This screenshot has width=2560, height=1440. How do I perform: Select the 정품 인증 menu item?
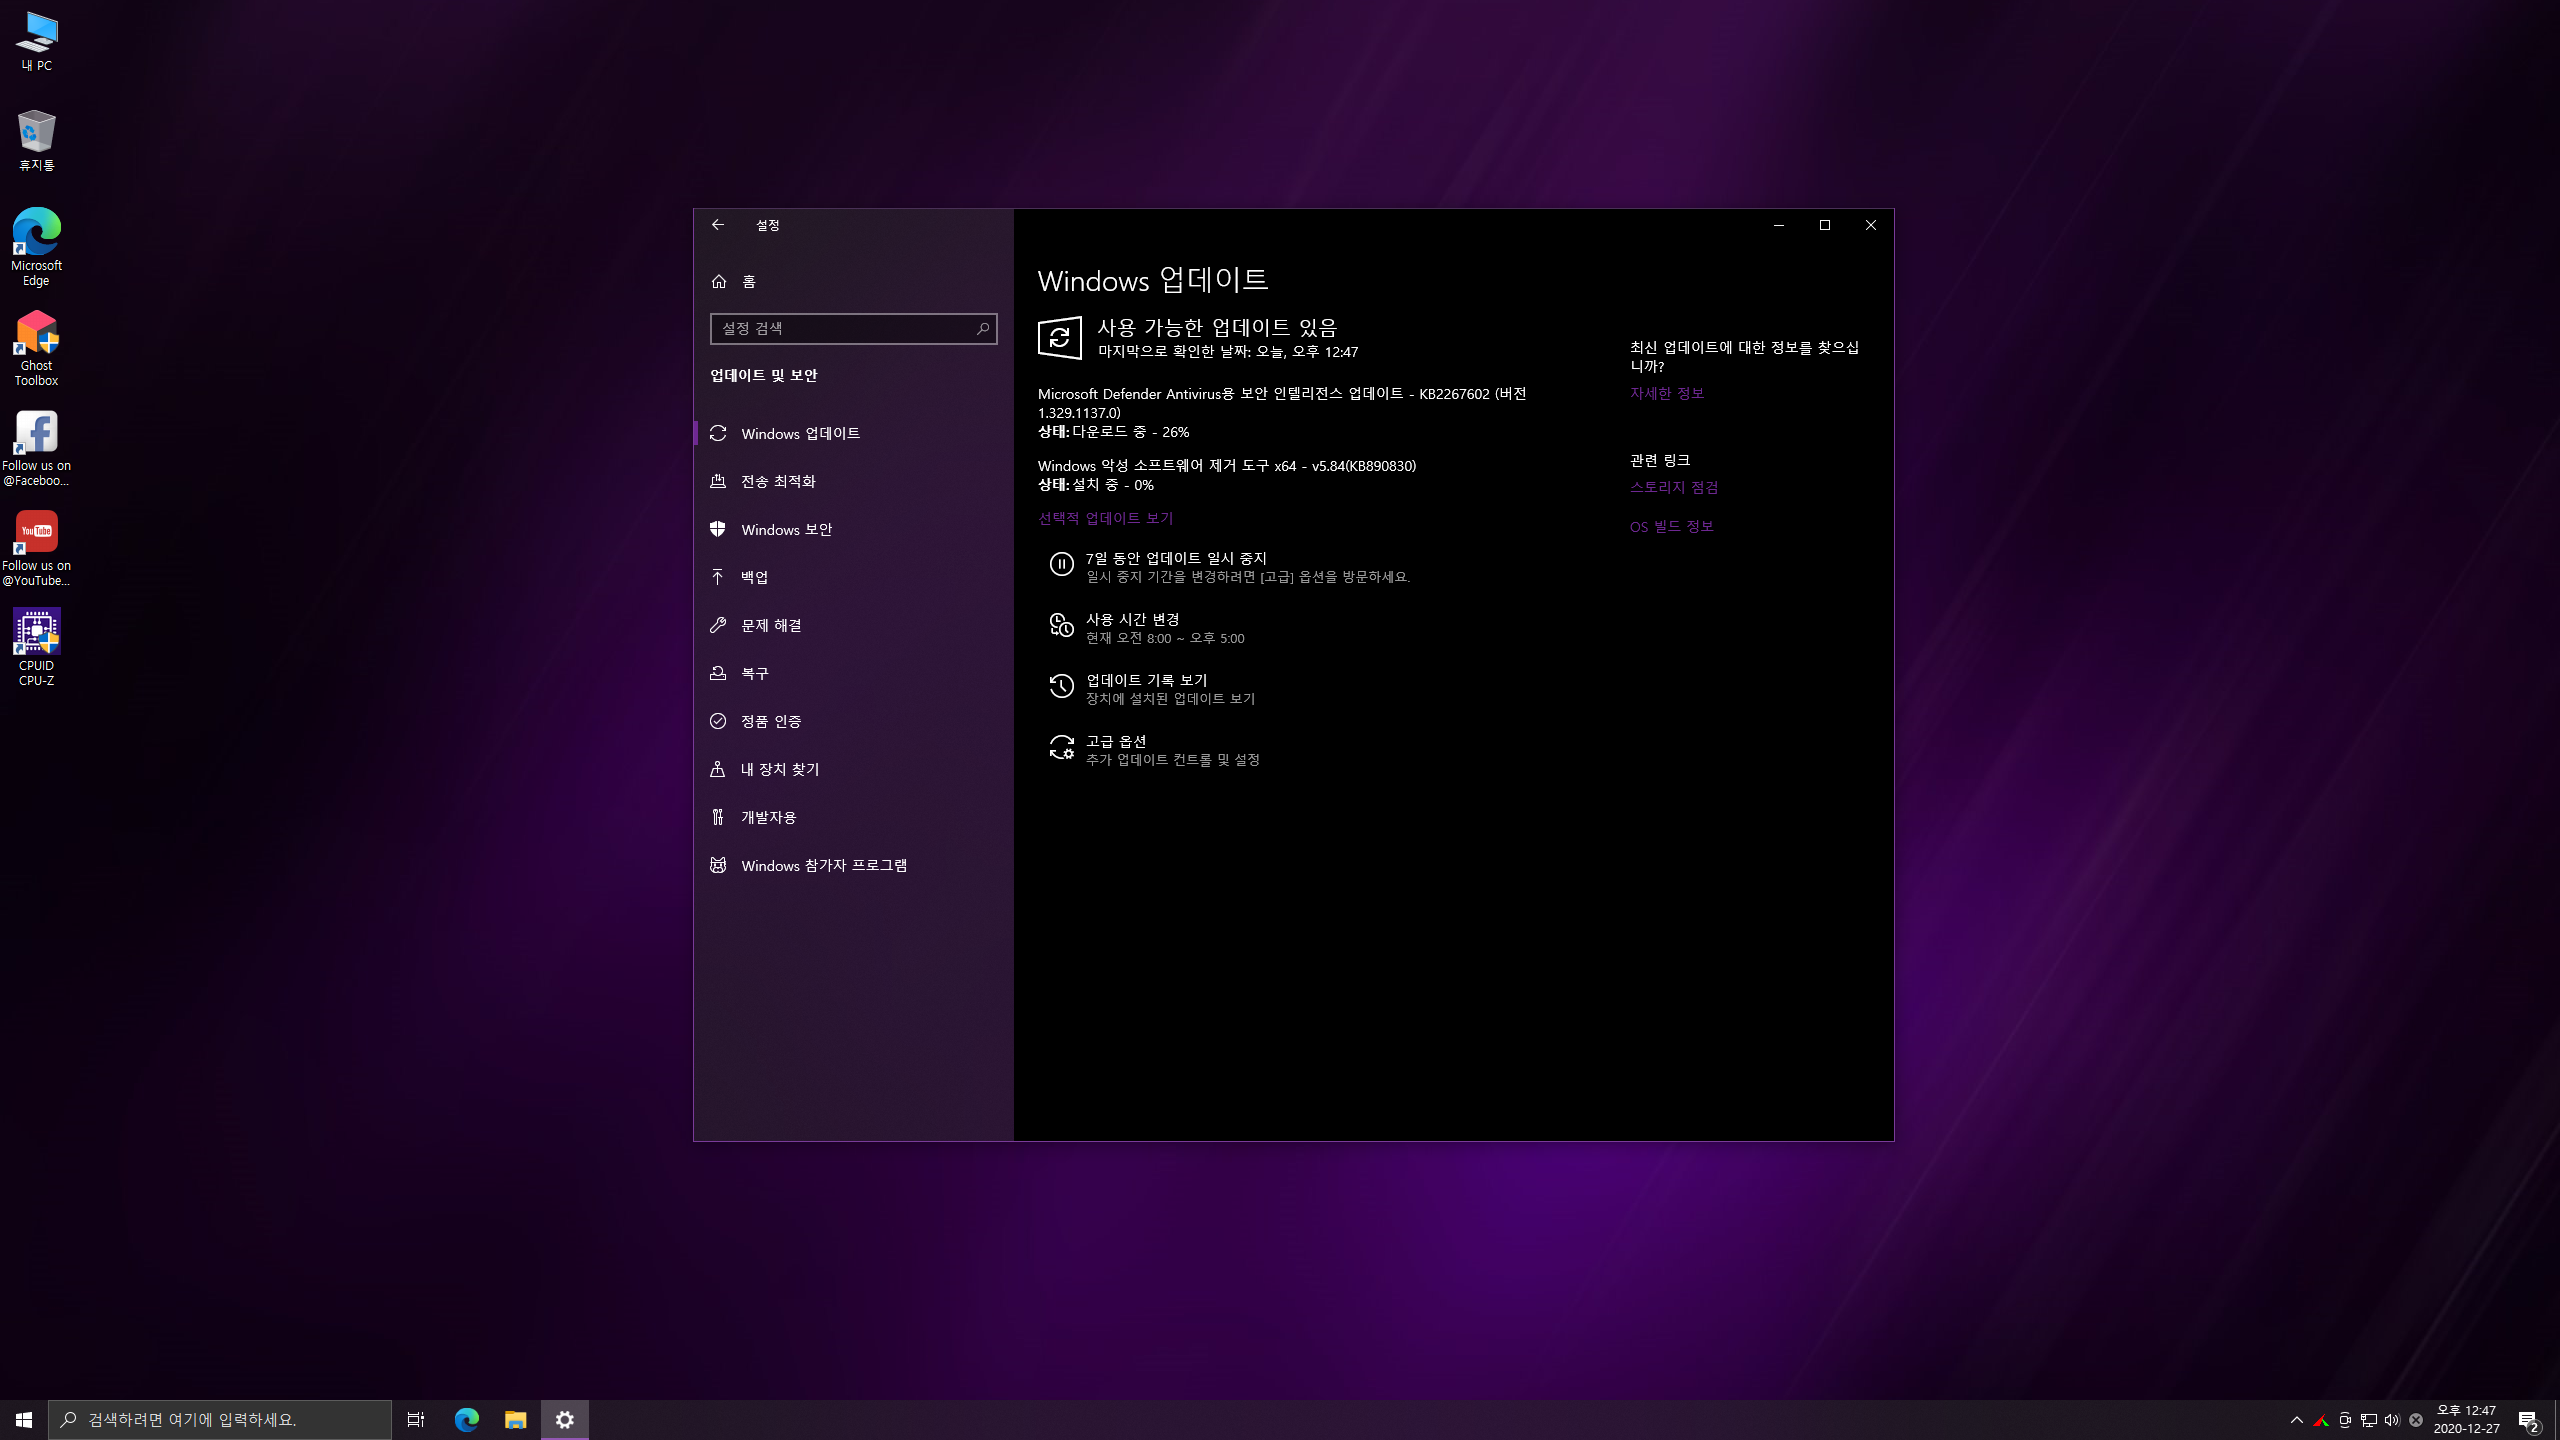pos(771,722)
